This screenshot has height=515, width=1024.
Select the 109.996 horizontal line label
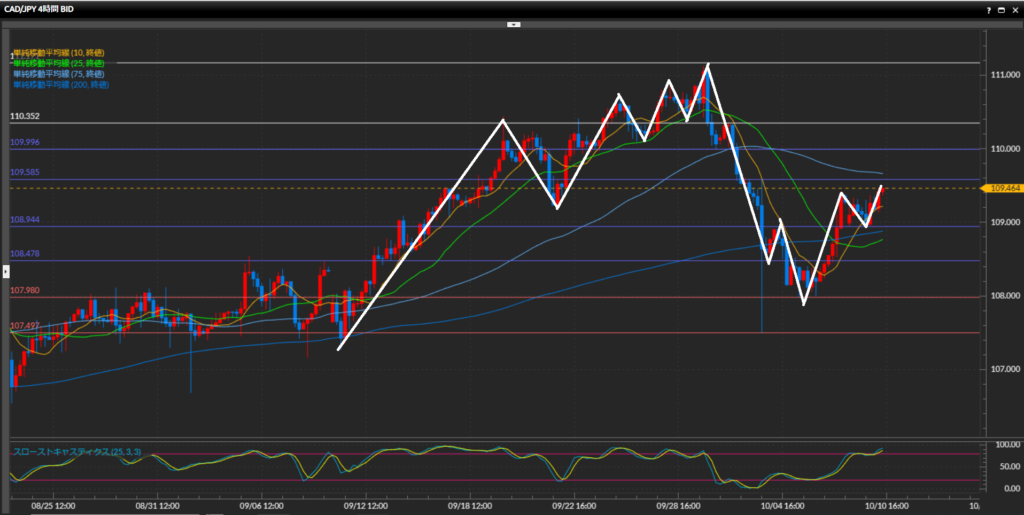point(24,143)
